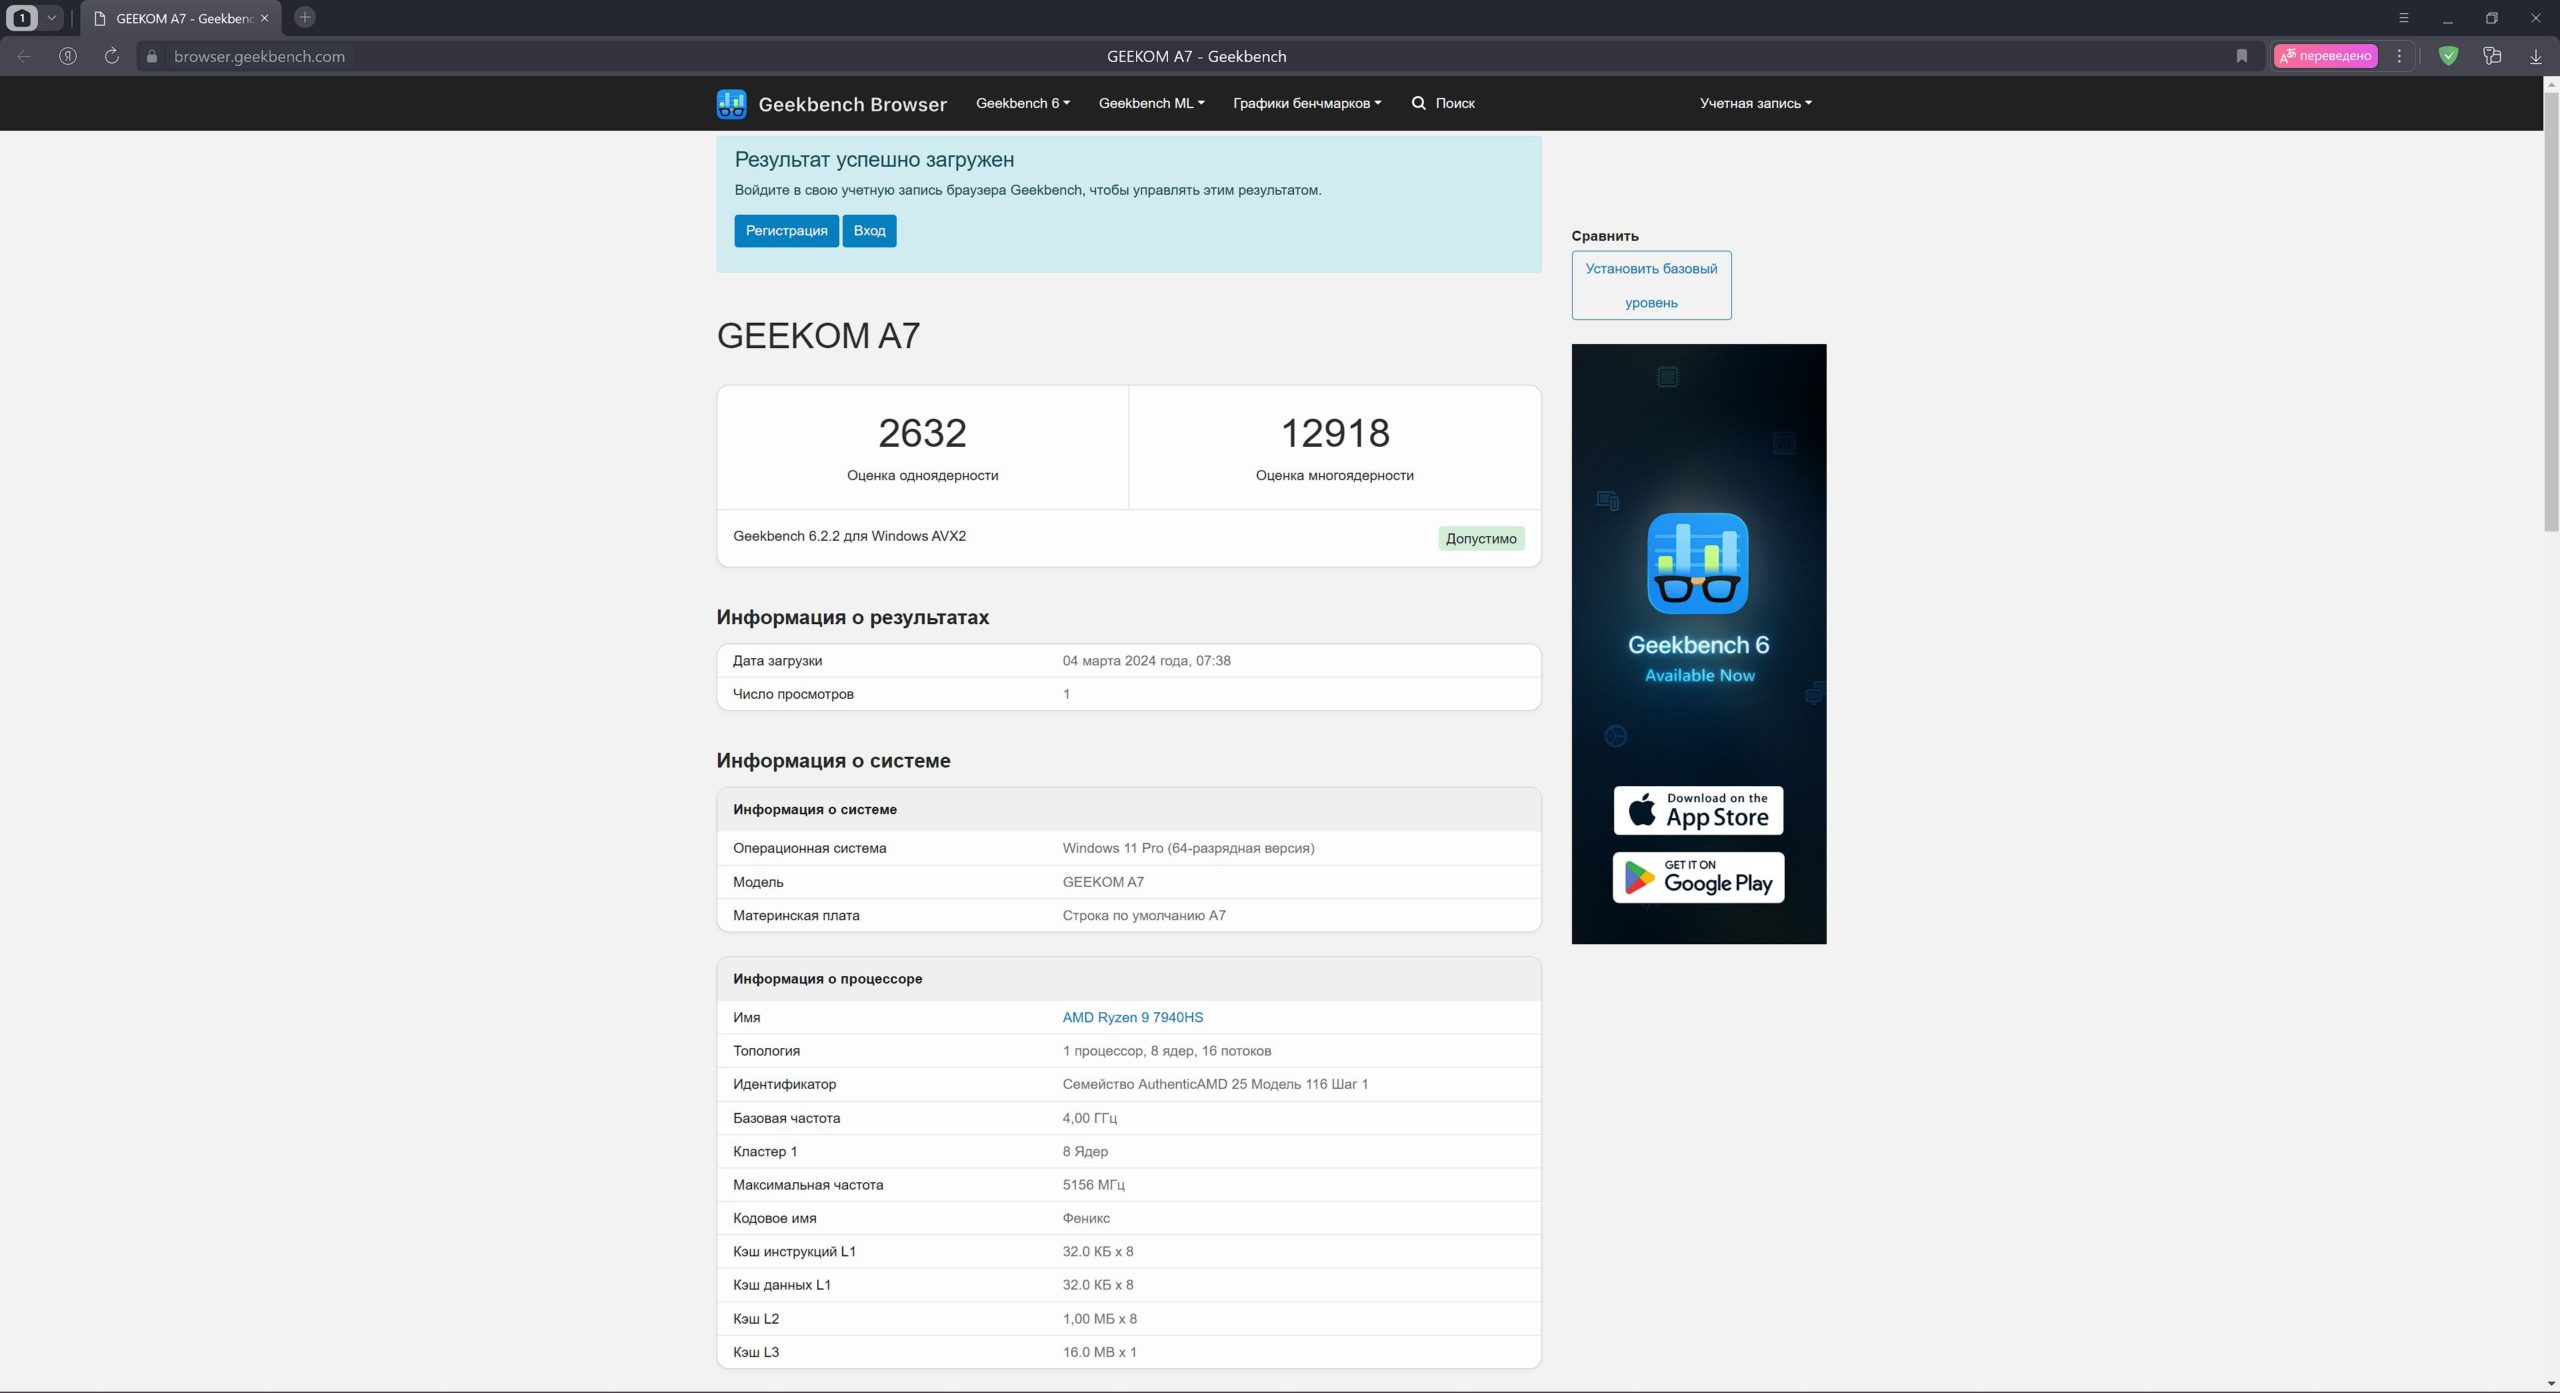Open the Geekbench ML dropdown menu
Image resolution: width=2560 pixels, height=1393 pixels.
(1152, 103)
